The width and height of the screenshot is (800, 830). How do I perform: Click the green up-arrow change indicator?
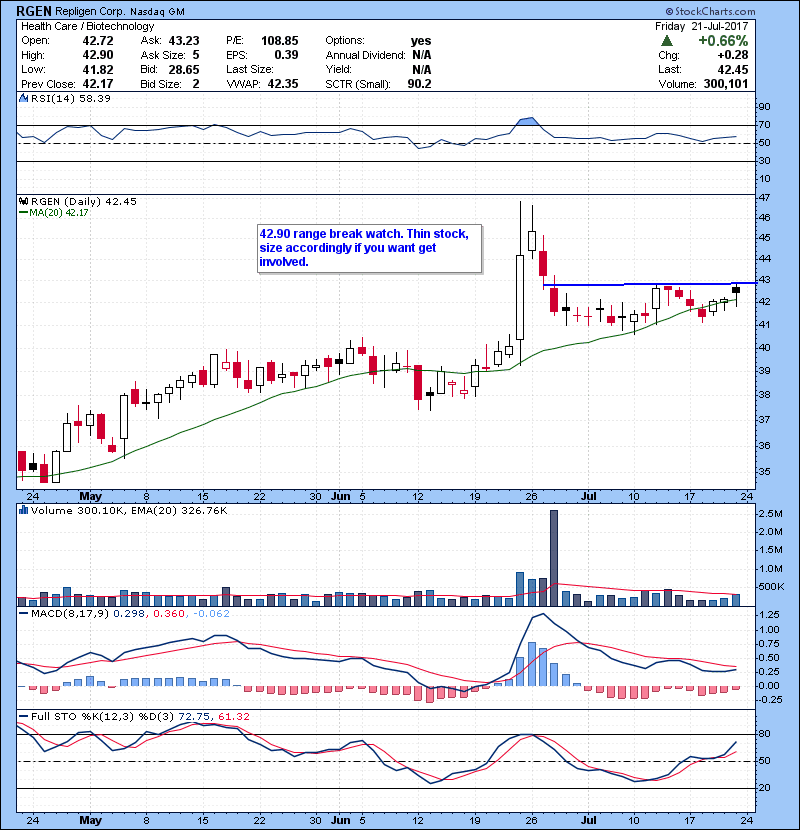[667, 41]
